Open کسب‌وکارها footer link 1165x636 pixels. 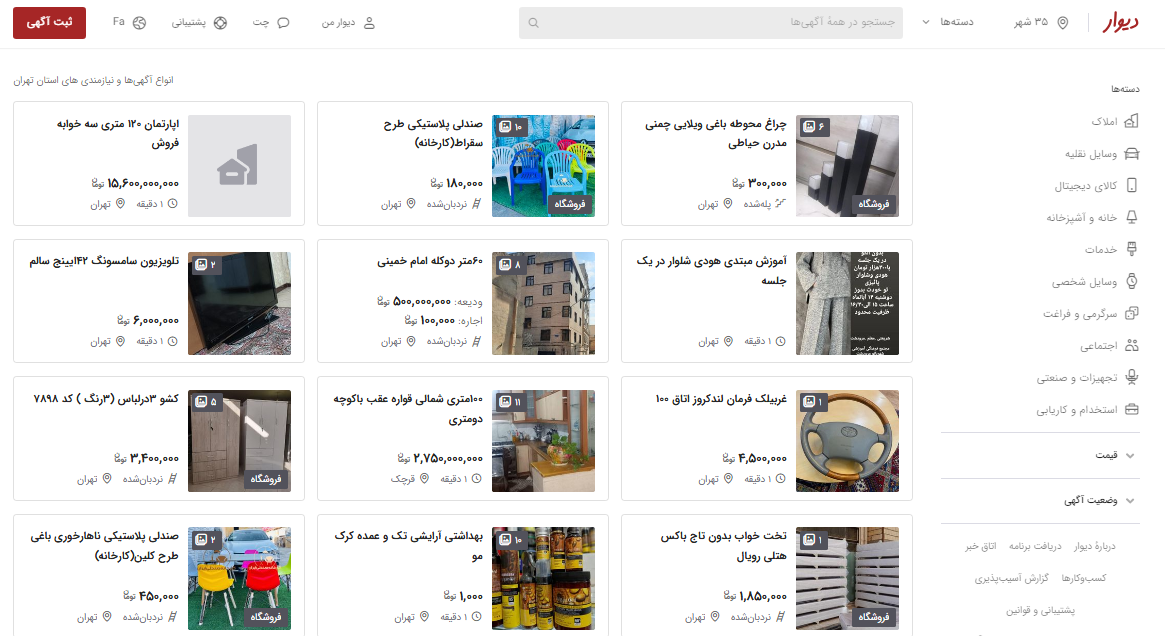click(1084, 578)
